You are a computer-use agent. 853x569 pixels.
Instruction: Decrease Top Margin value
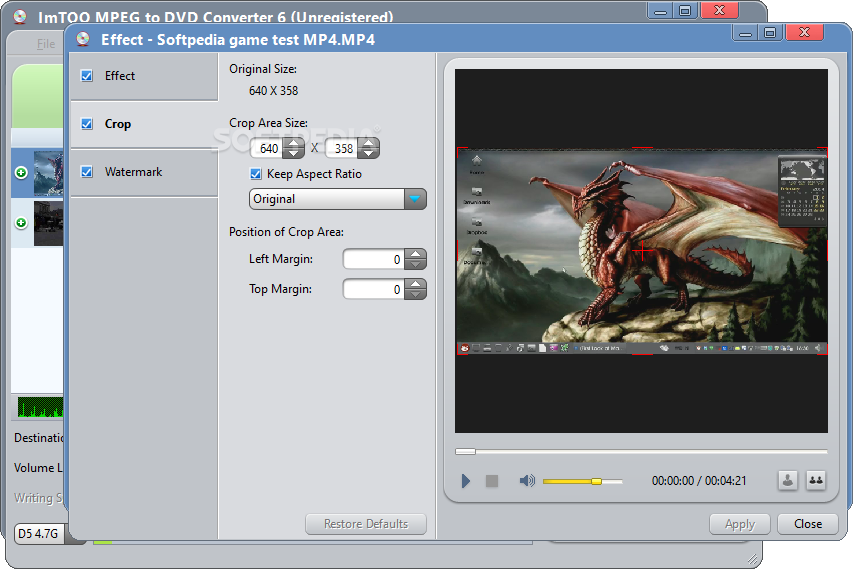pos(416,294)
